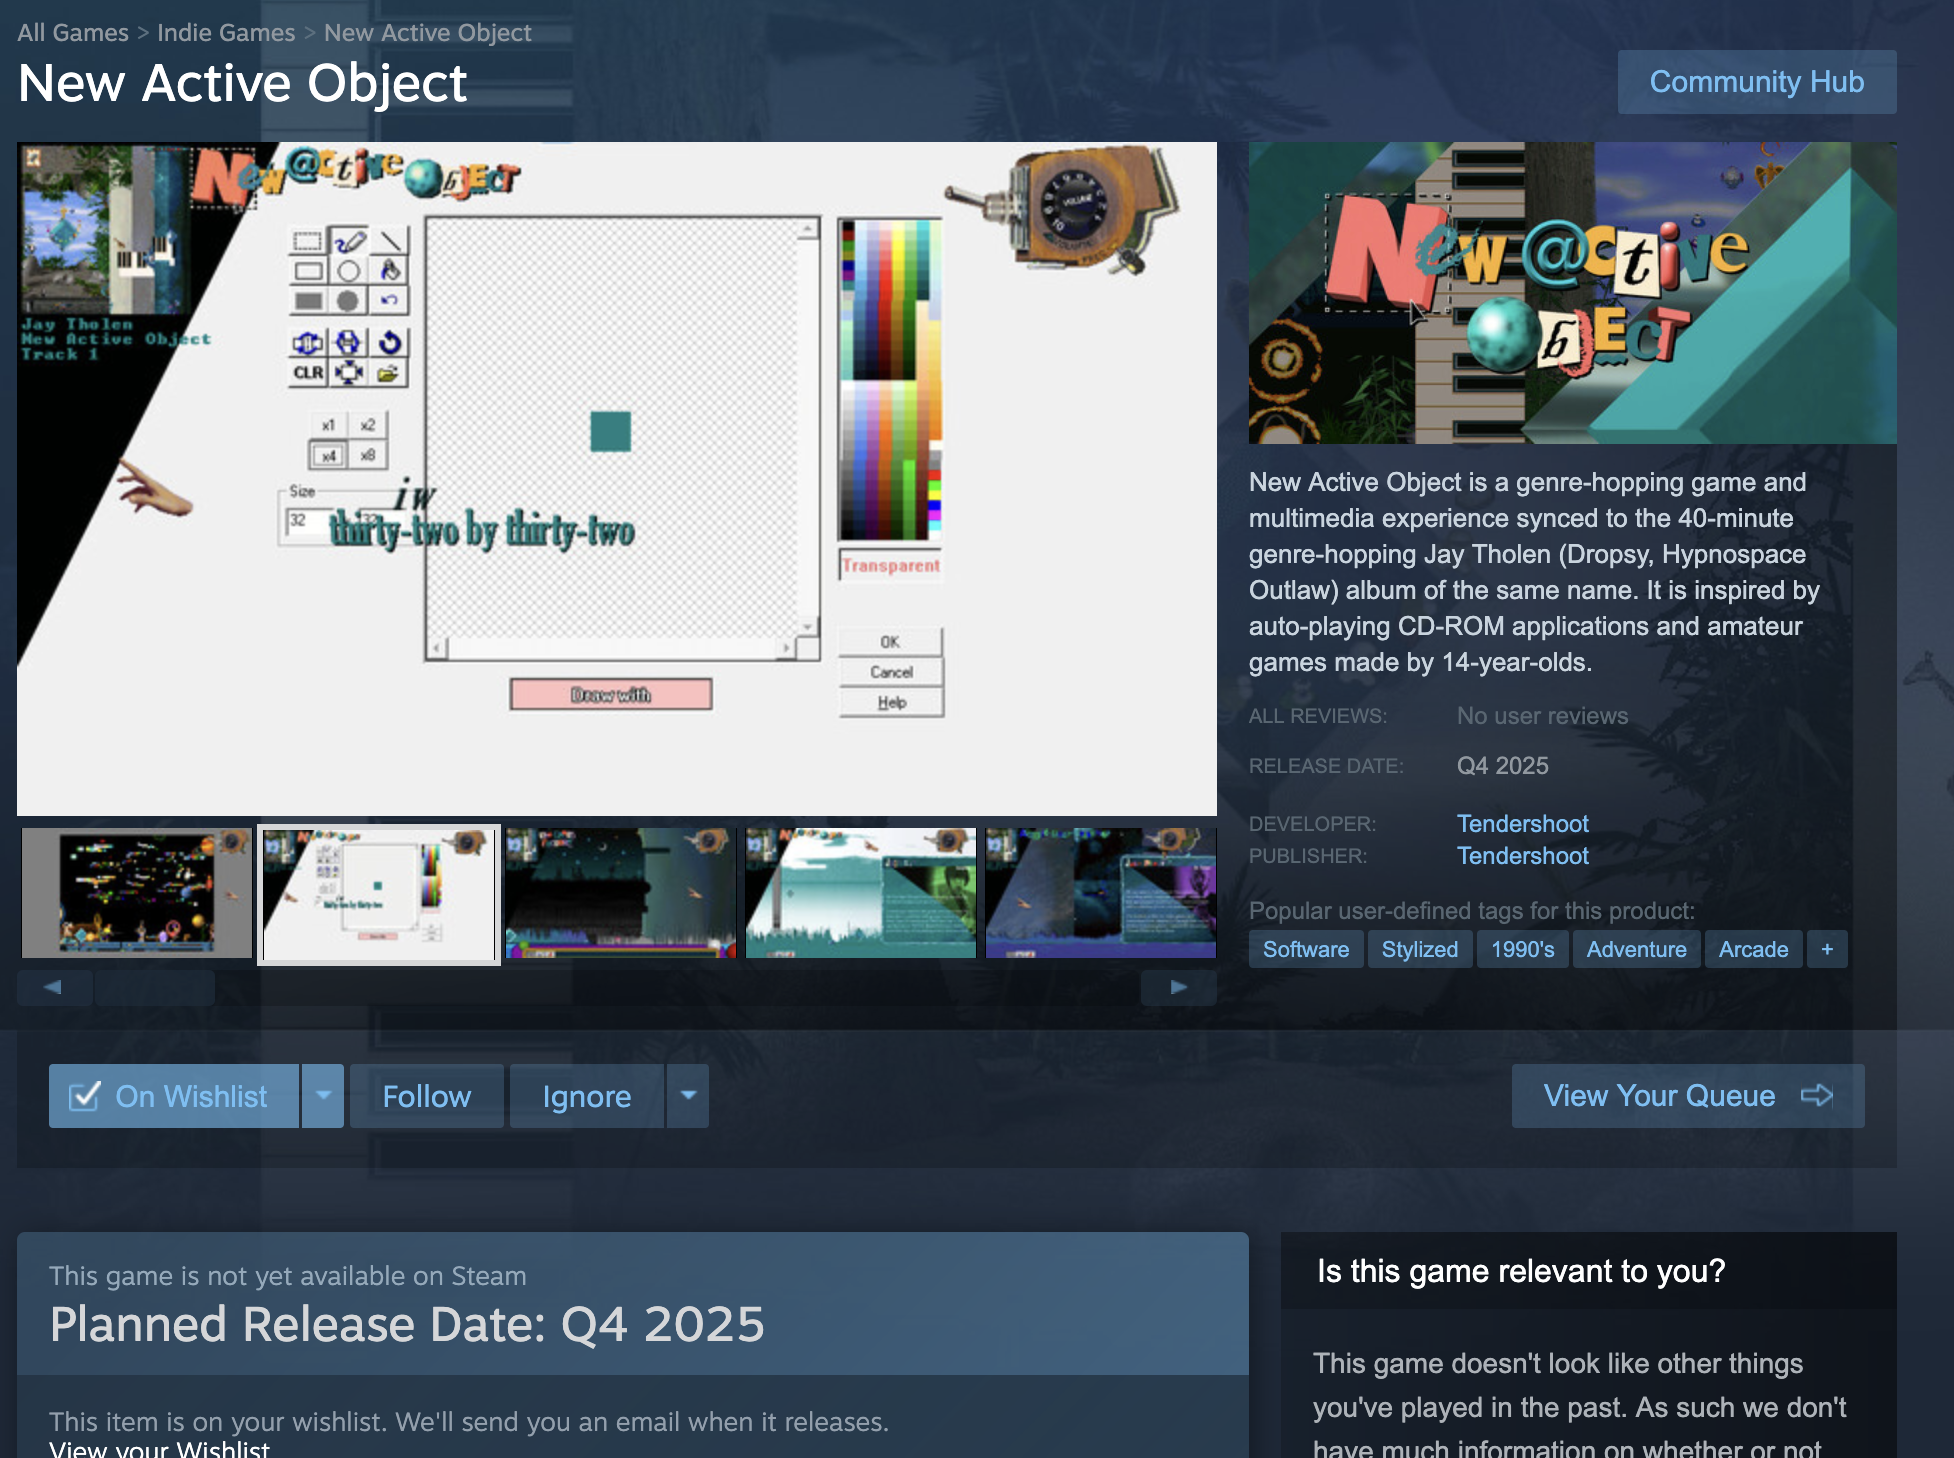The image size is (1954, 1458).
Task: Select the teal mountain screenshot thumbnail
Action: click(x=861, y=893)
